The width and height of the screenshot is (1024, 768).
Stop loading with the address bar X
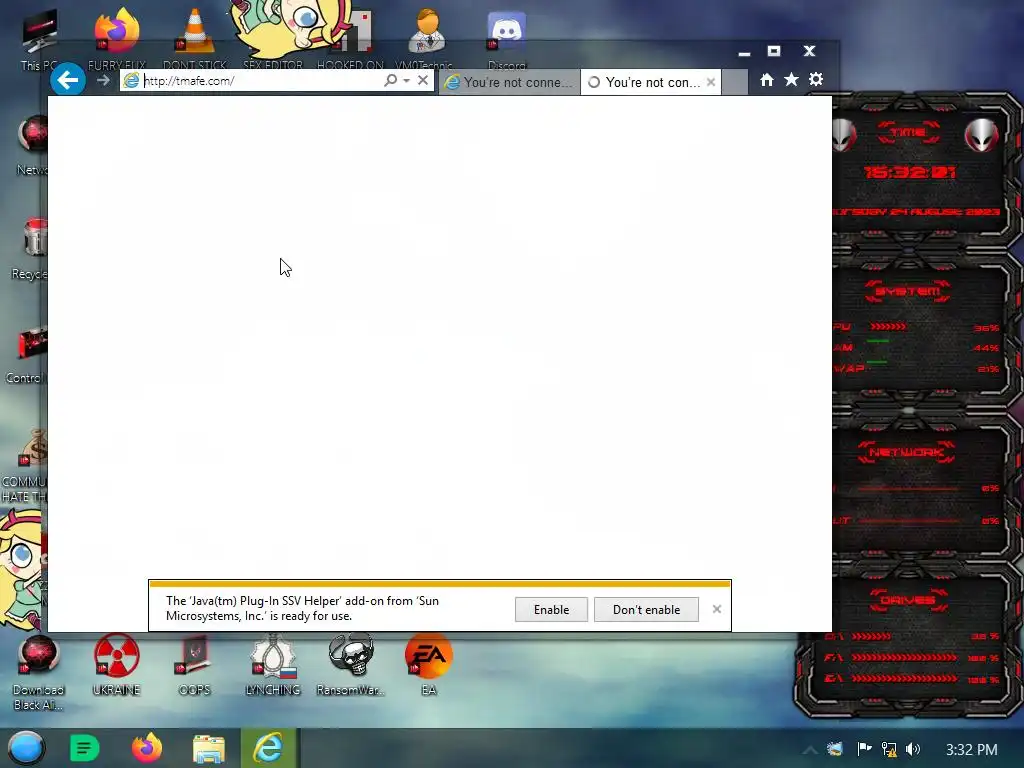[x=423, y=80]
